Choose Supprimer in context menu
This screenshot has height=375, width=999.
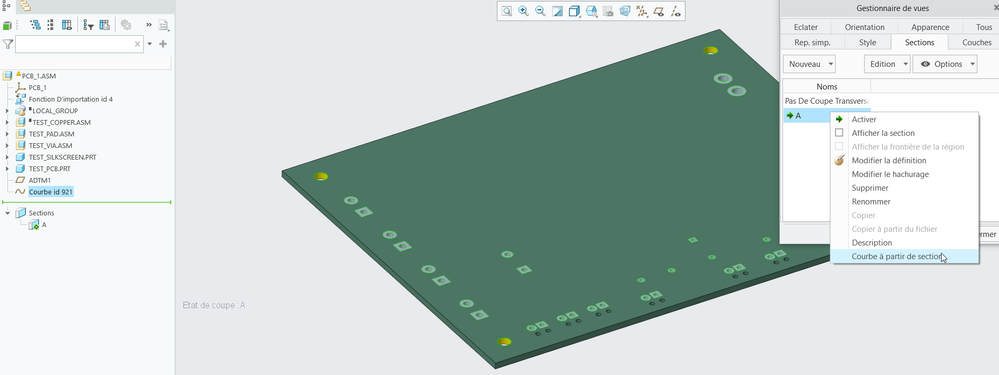(904, 188)
